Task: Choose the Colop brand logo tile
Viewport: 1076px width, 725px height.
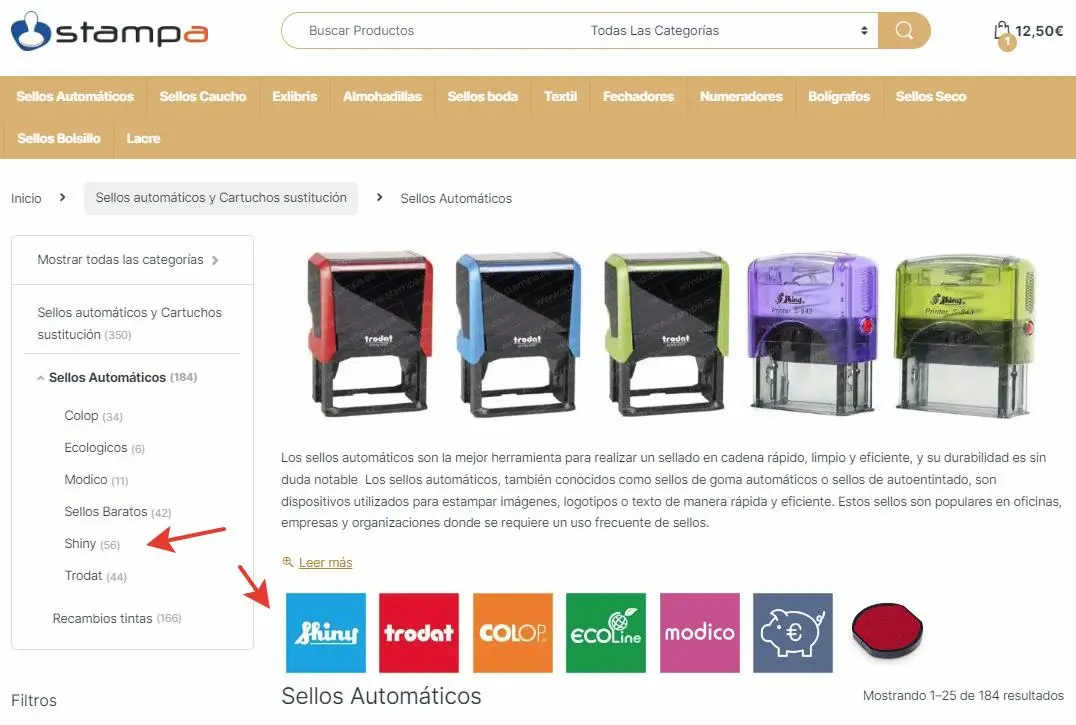Action: point(513,632)
